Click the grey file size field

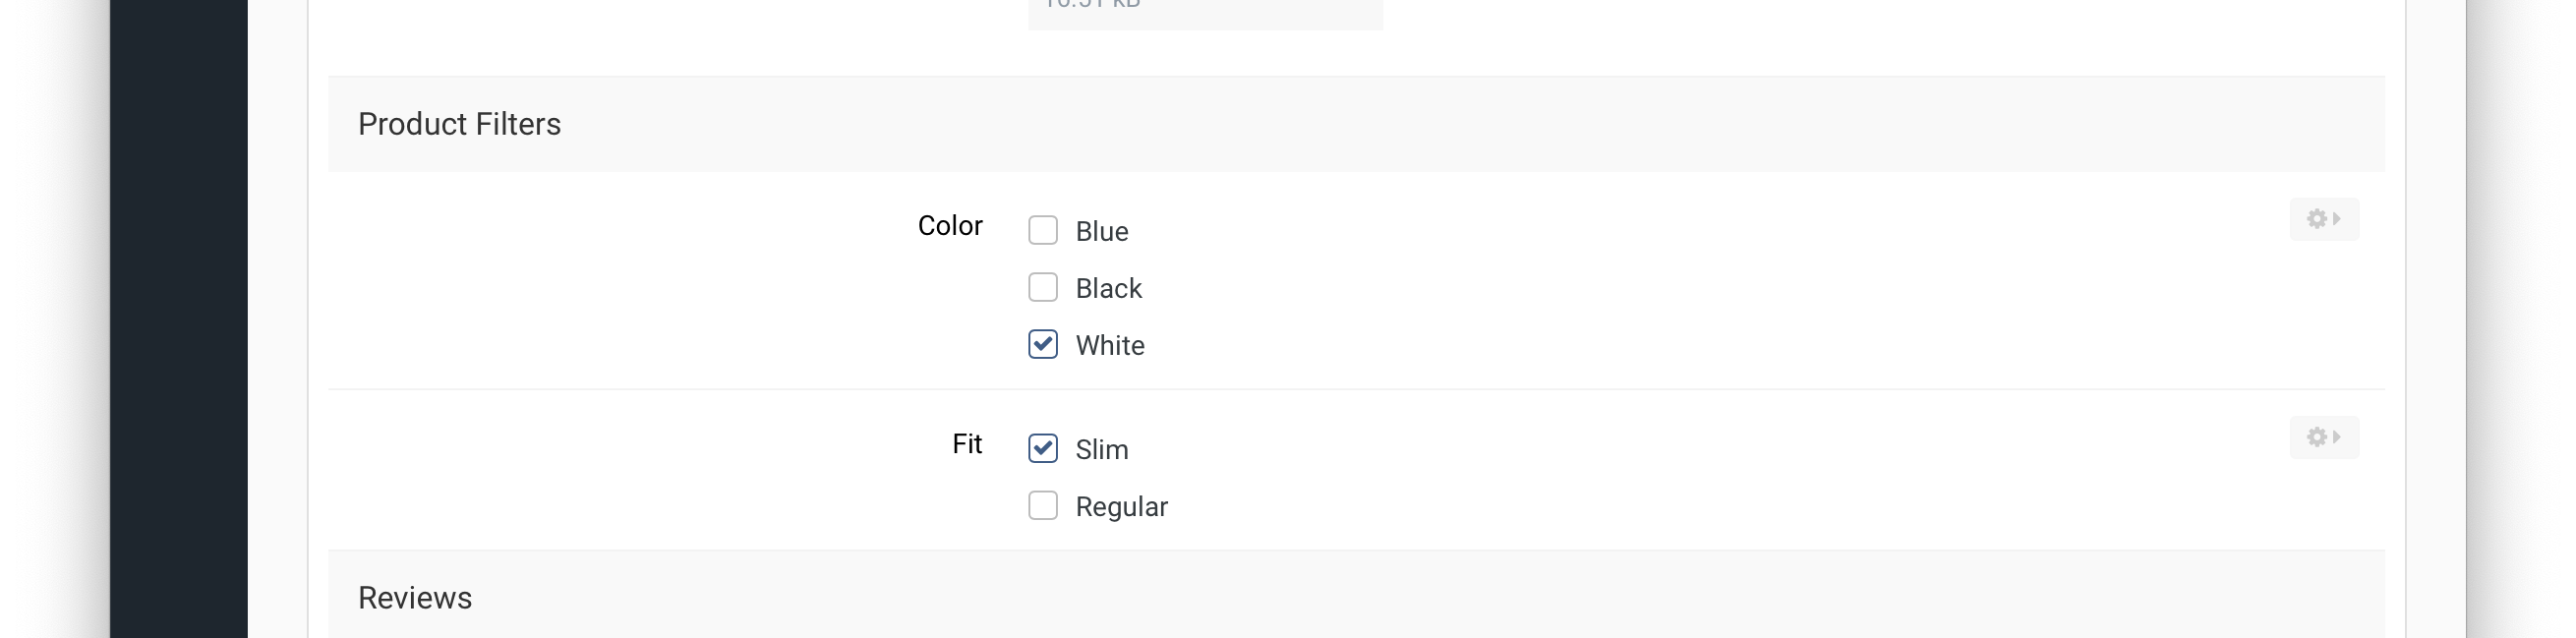click(x=1205, y=12)
